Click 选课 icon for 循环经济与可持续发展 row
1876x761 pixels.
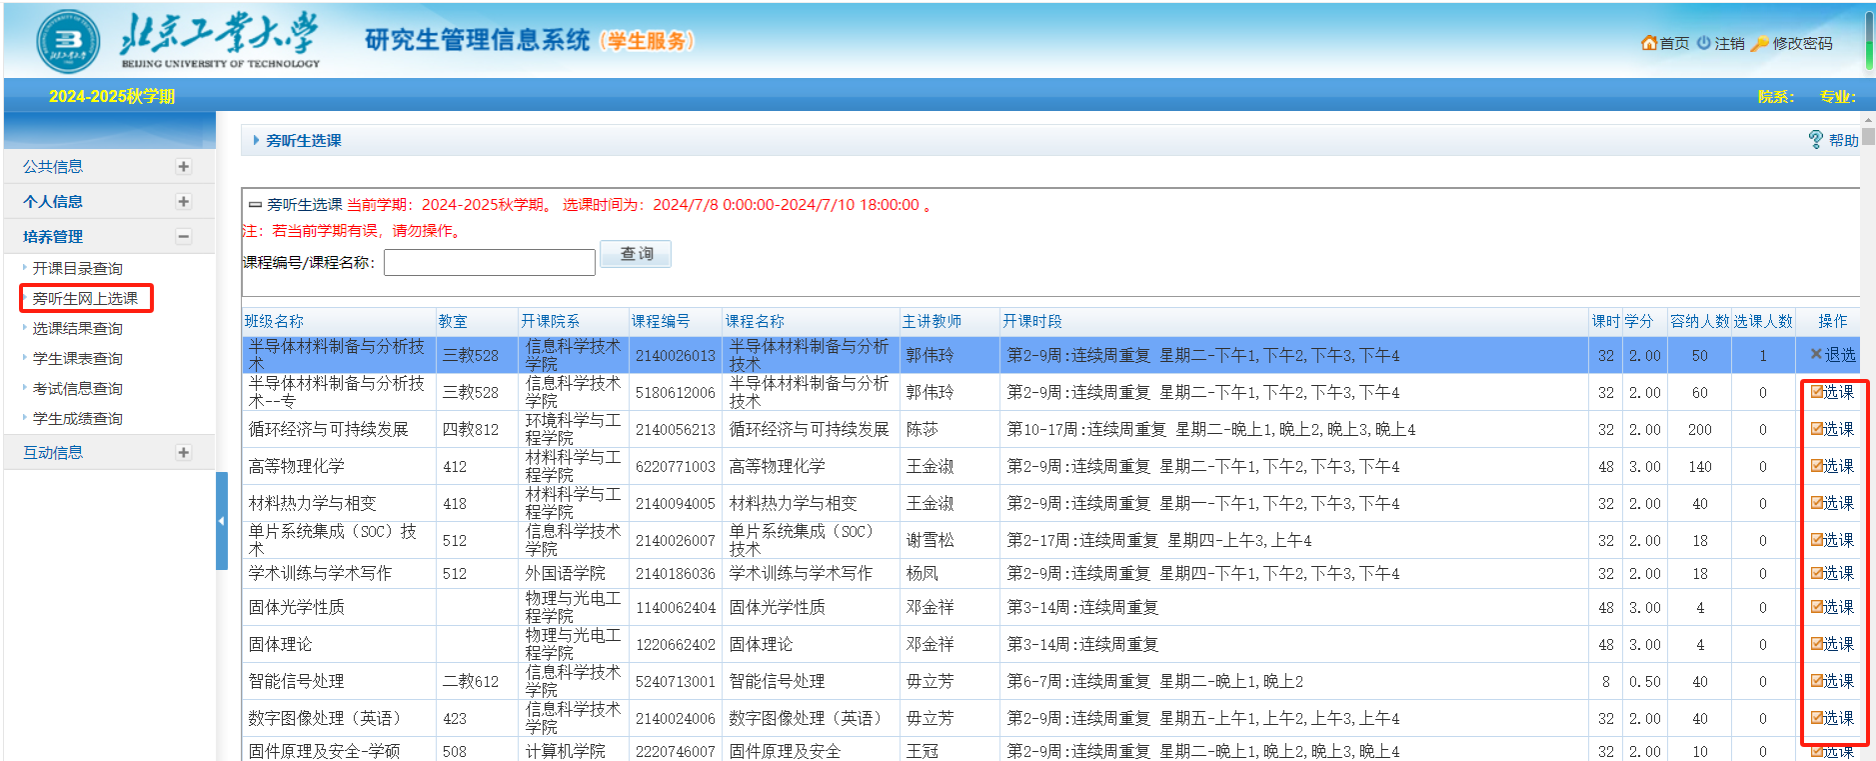coord(1817,429)
